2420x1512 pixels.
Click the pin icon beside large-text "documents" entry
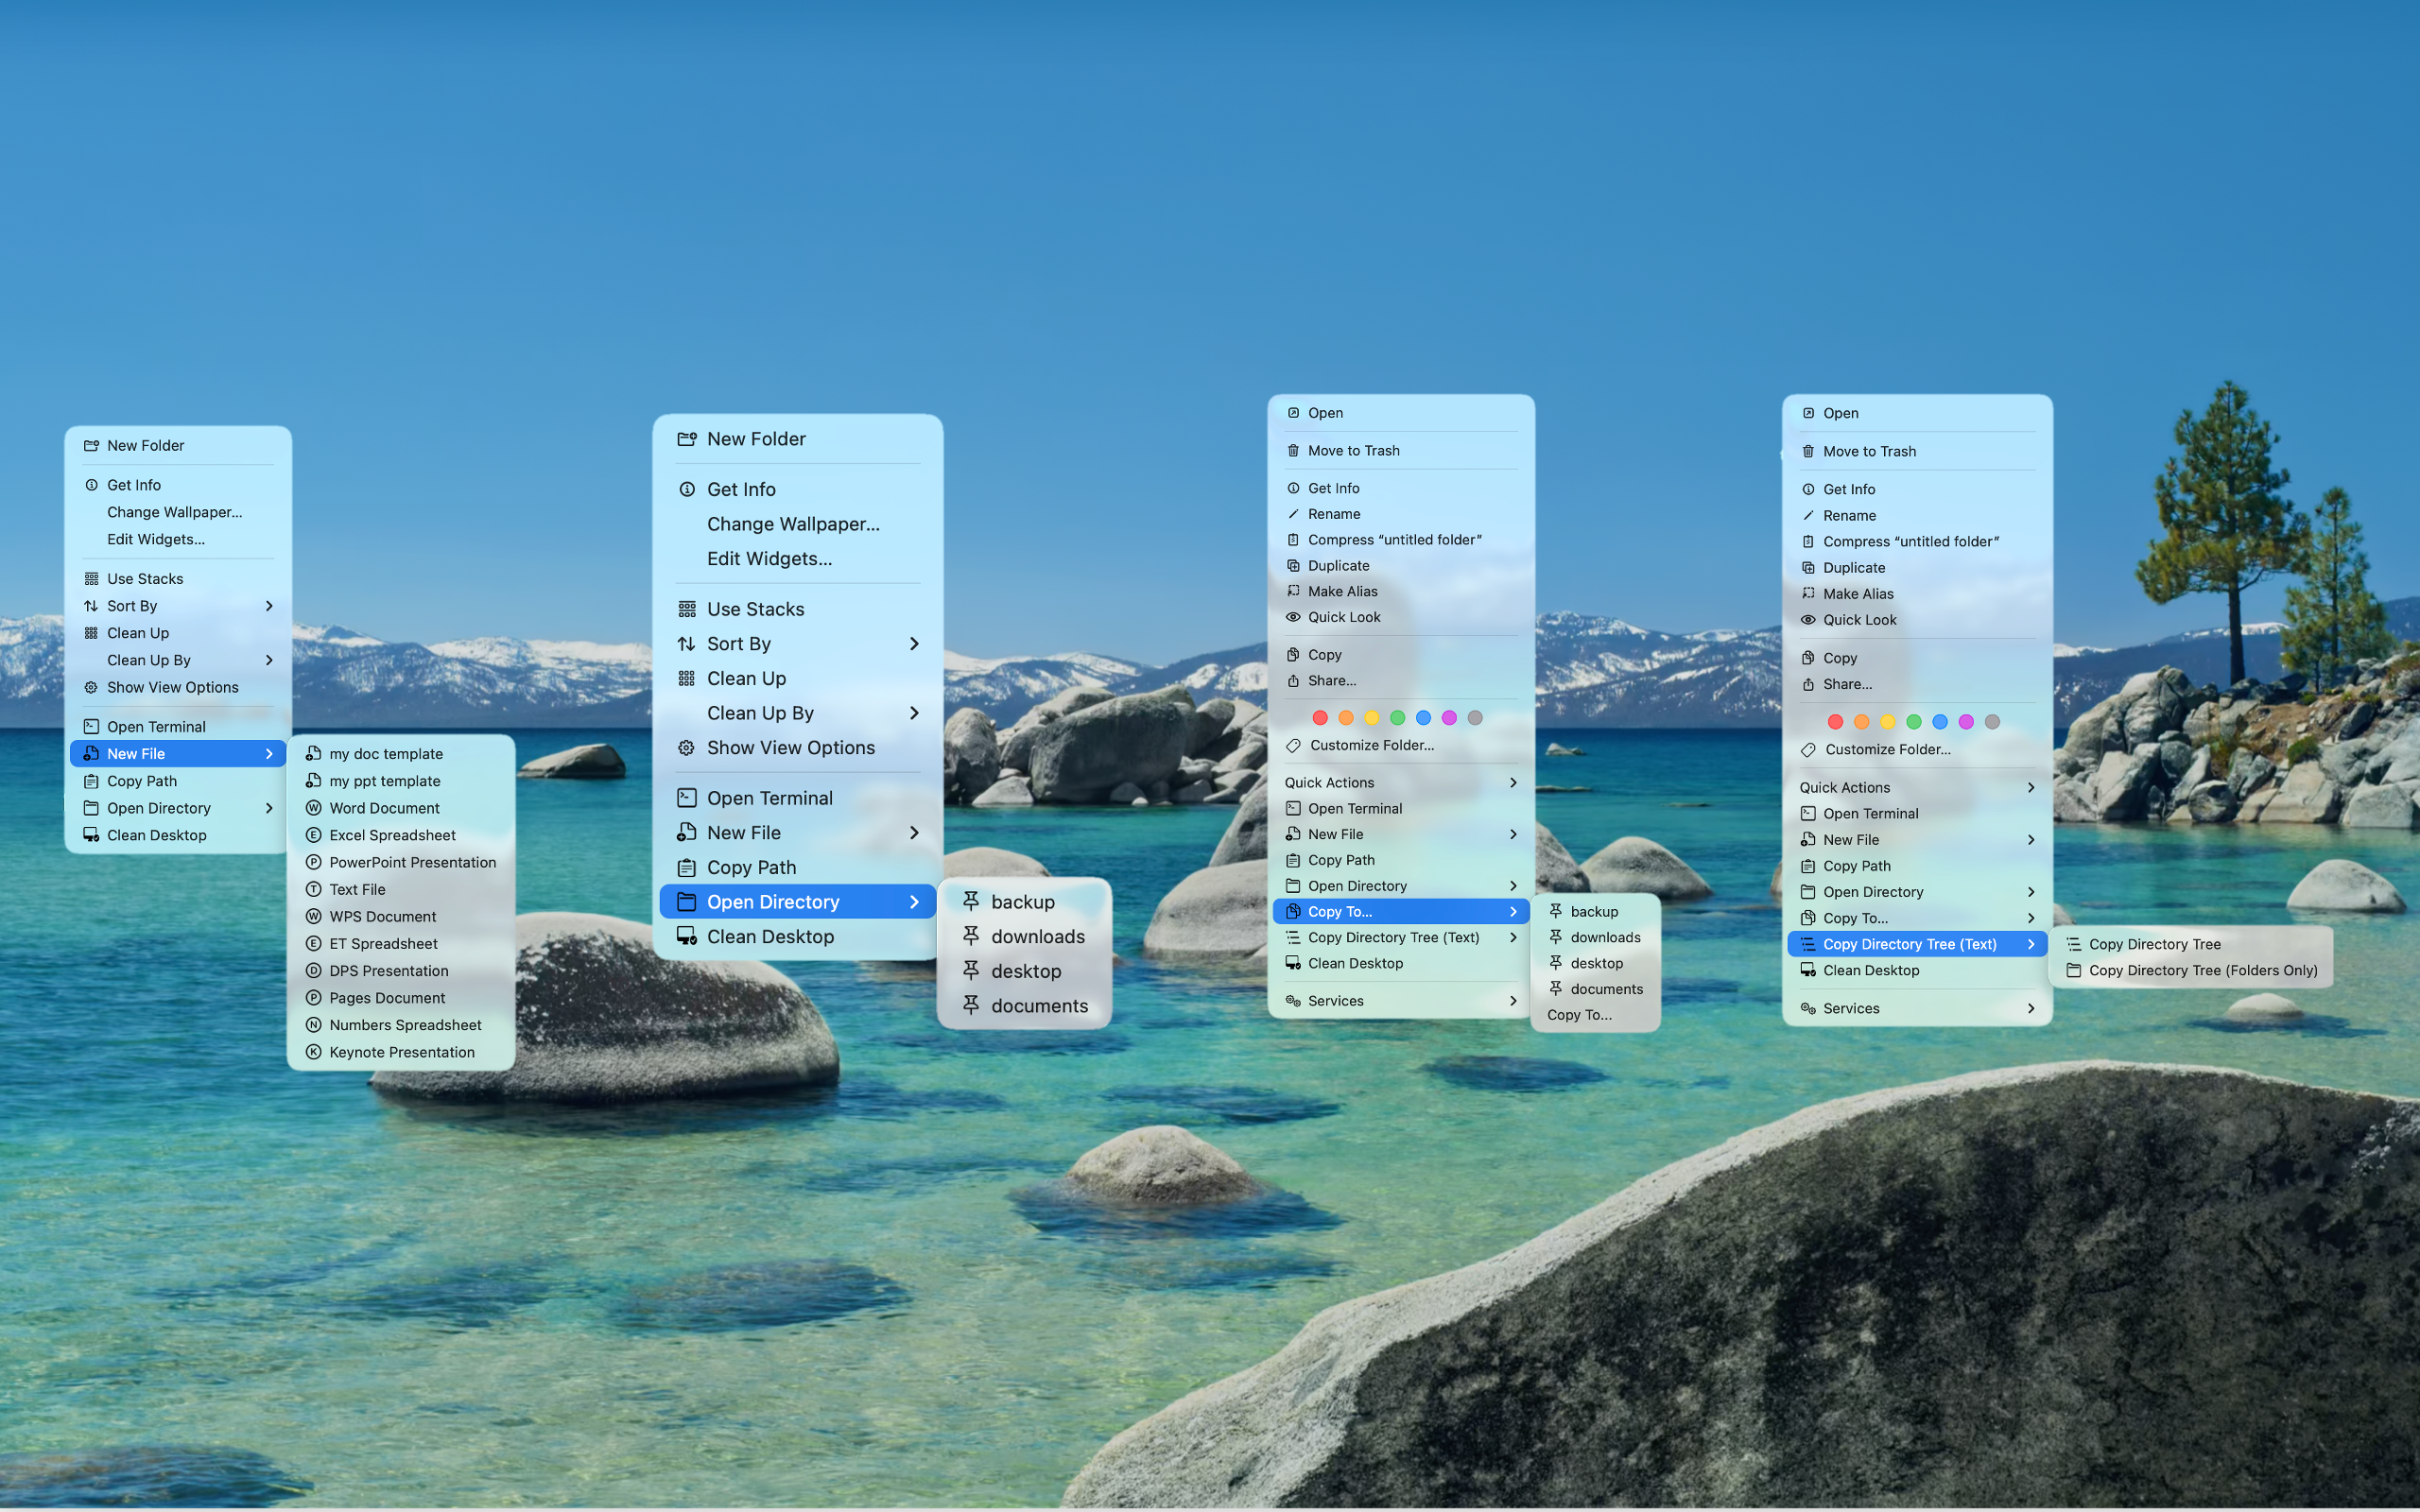(971, 1006)
